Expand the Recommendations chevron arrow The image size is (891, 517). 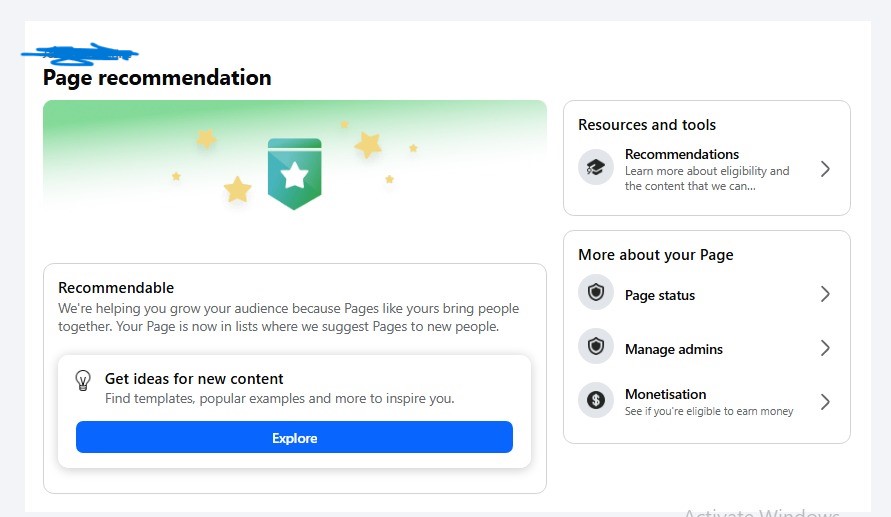pos(825,169)
